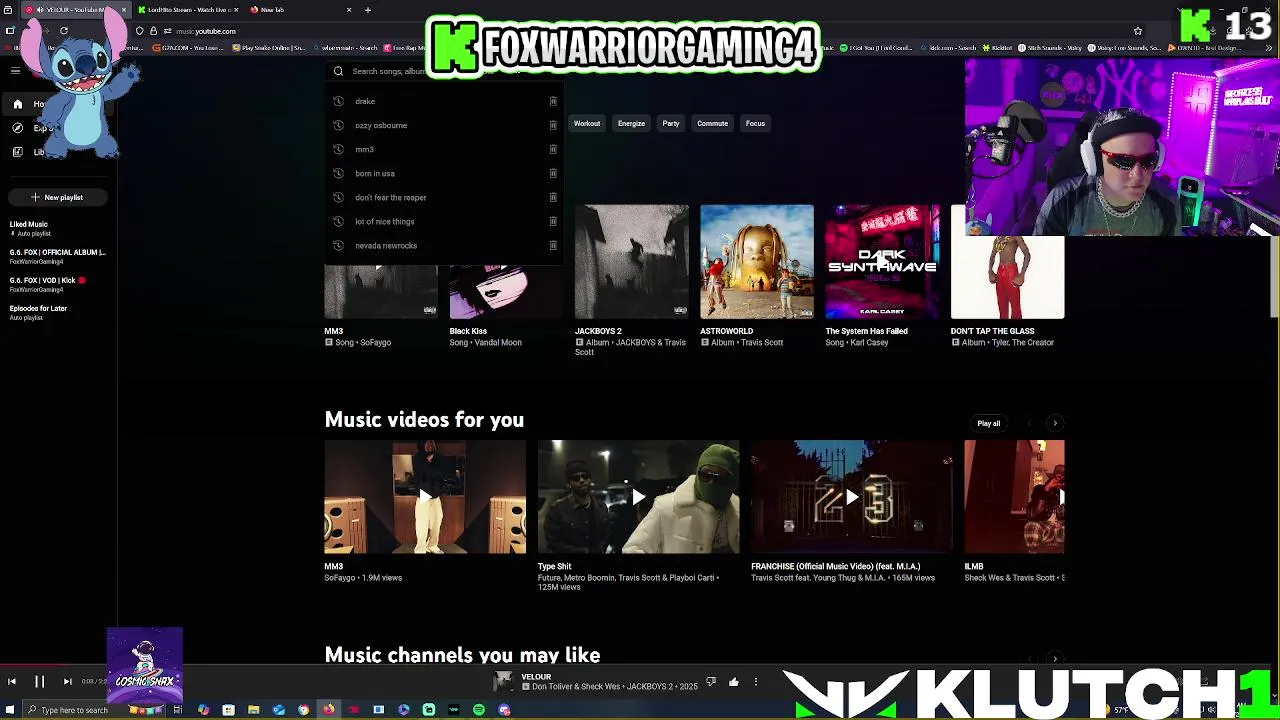1280x720 pixels.
Task: Select the Commute mood chip
Action: point(713,124)
